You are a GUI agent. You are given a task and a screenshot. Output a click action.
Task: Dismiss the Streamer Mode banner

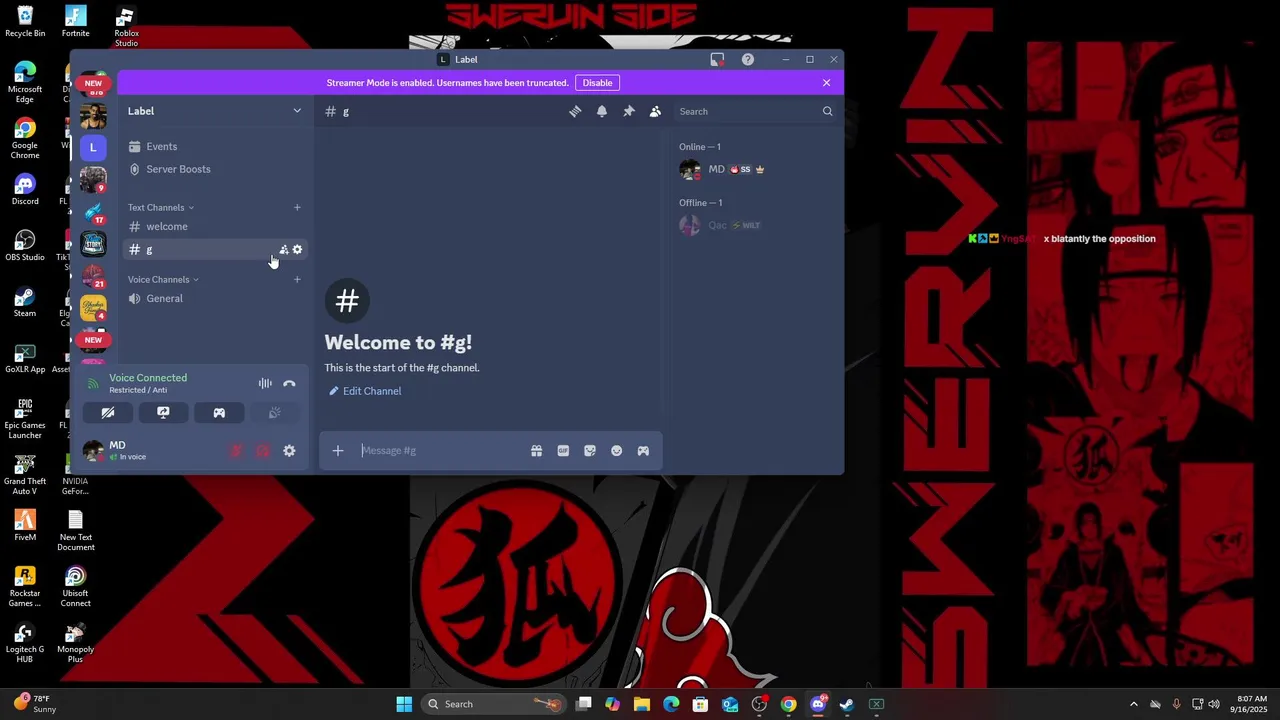pos(826,83)
